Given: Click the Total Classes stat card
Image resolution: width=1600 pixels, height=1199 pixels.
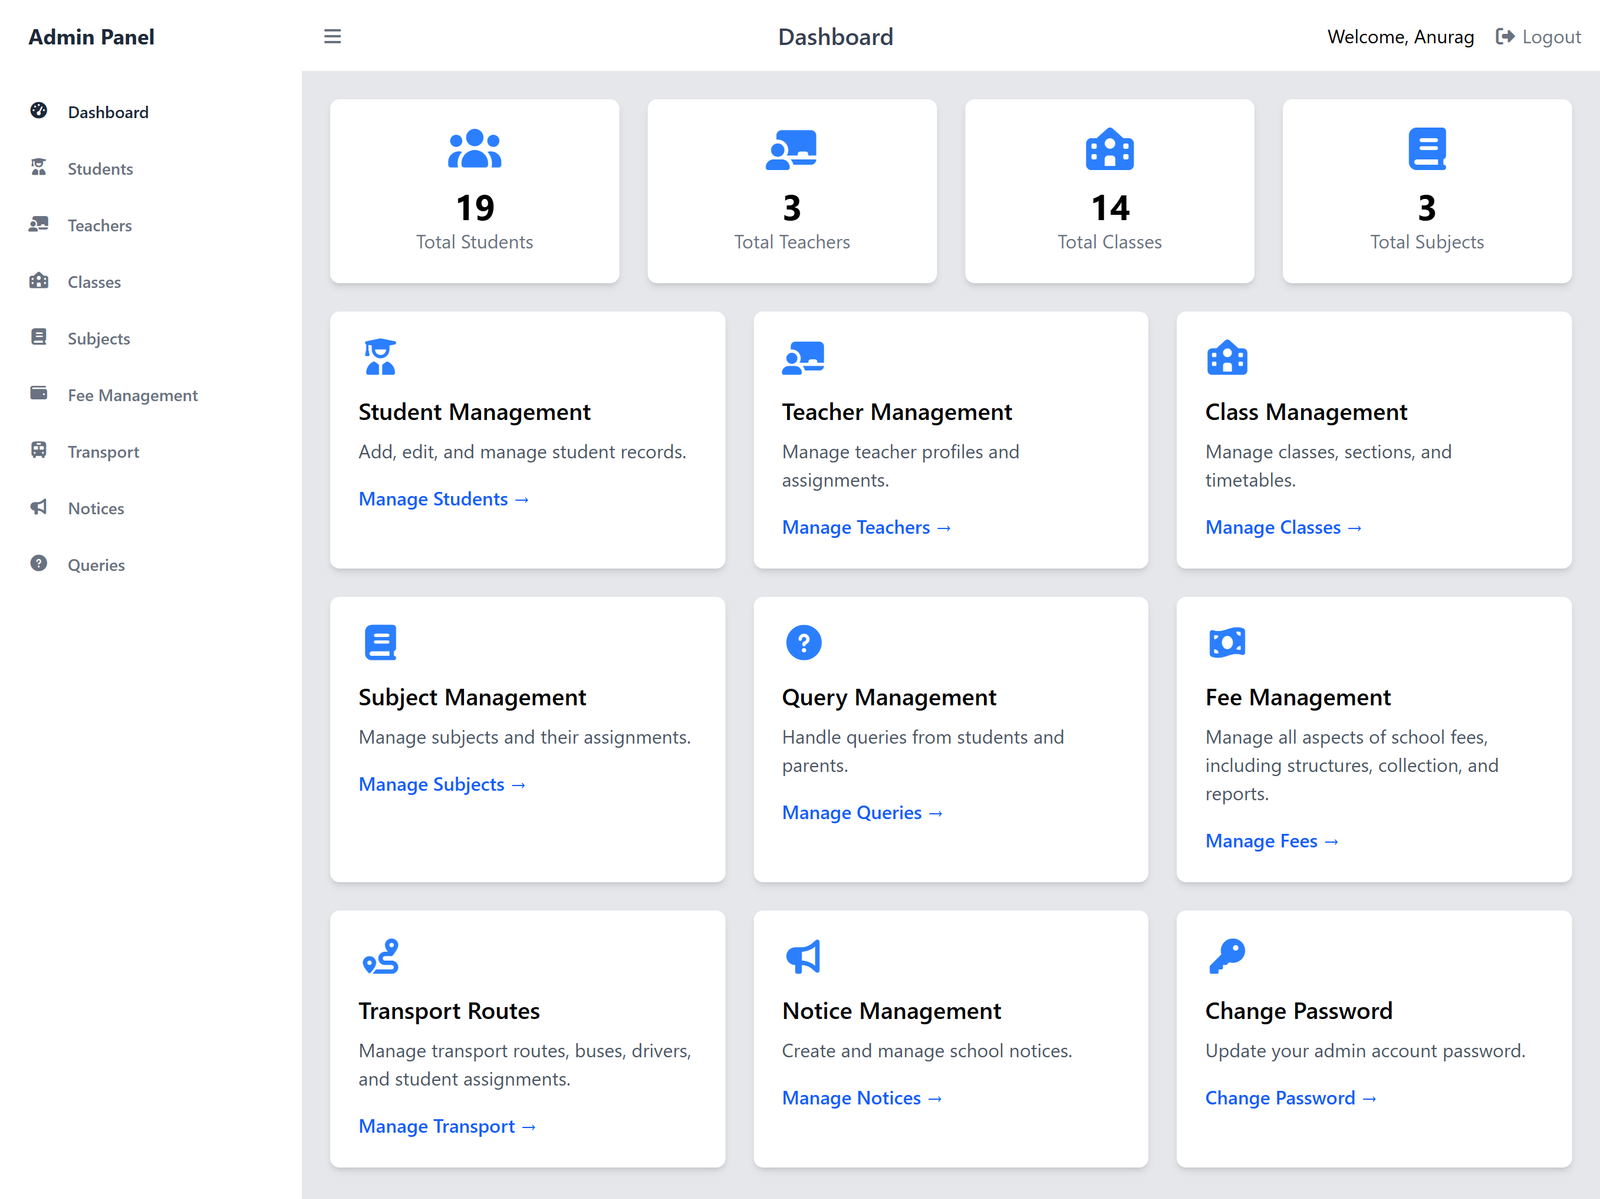Looking at the screenshot, I should pyautogui.click(x=1109, y=191).
